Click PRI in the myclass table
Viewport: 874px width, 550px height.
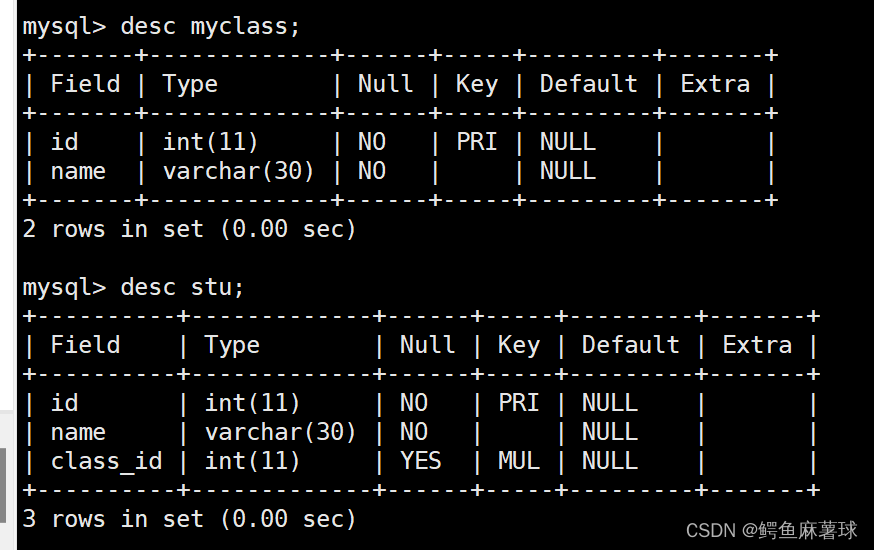tap(476, 142)
